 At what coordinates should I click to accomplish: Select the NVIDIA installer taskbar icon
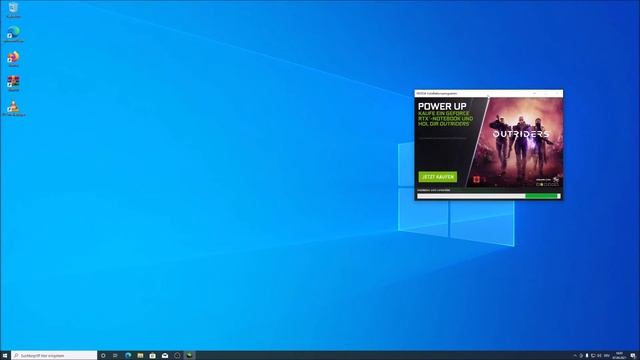pyautogui.click(x=189, y=356)
